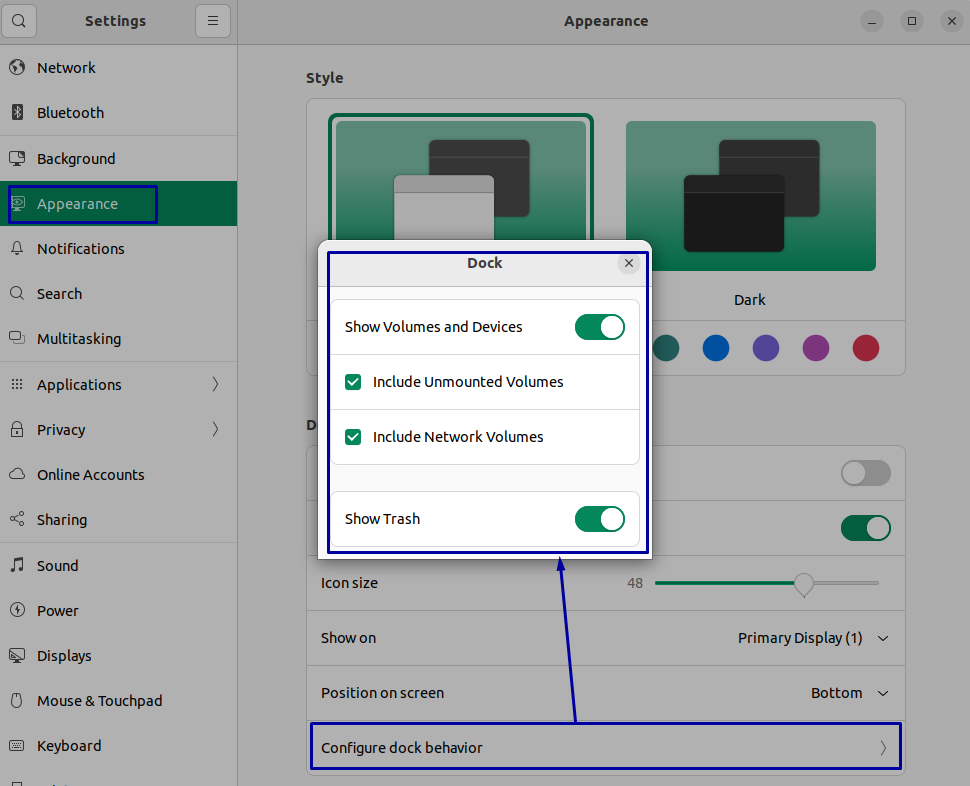Open Mouse & Touchpad settings
970x786 pixels.
coord(118,701)
